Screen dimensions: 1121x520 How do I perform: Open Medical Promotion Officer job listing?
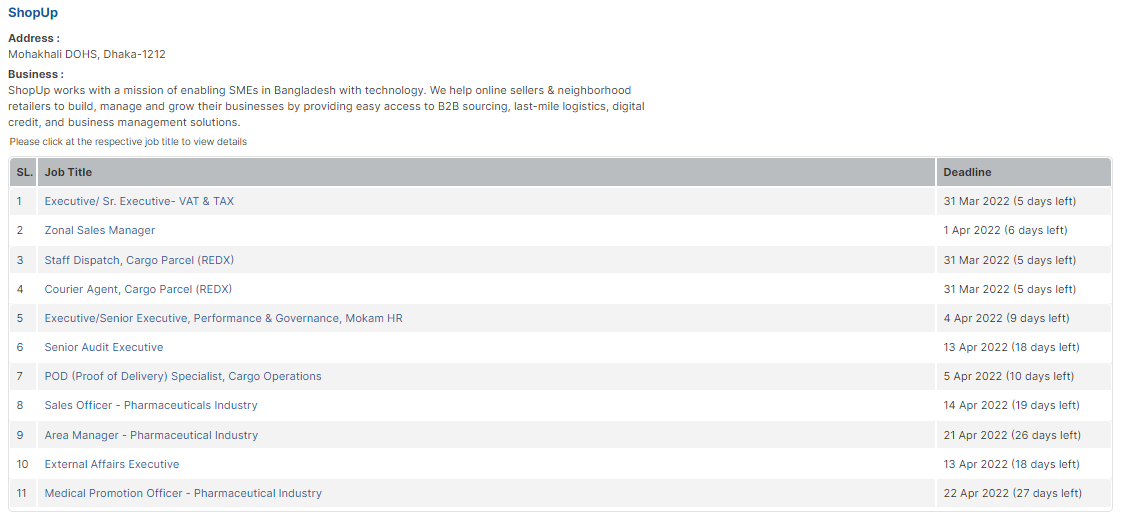(x=183, y=494)
